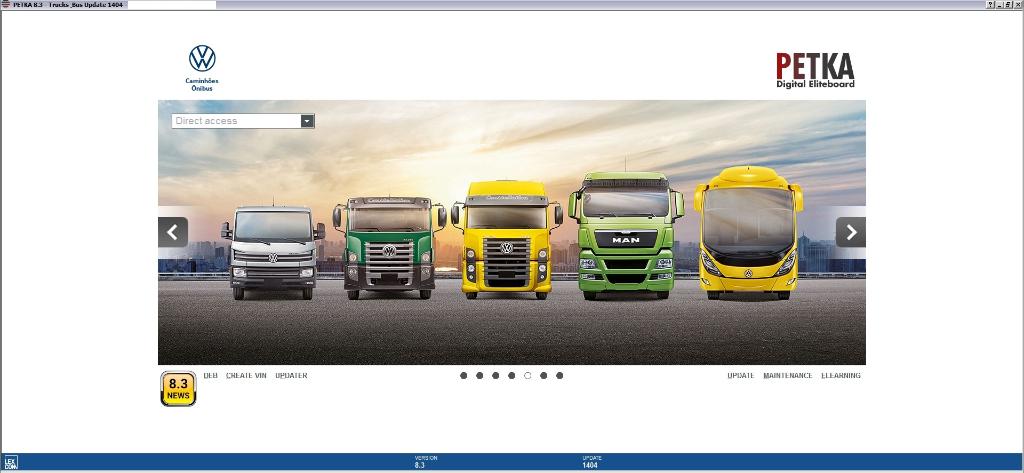Open the DEB link
The width and height of the screenshot is (1024, 473).
[210, 376]
